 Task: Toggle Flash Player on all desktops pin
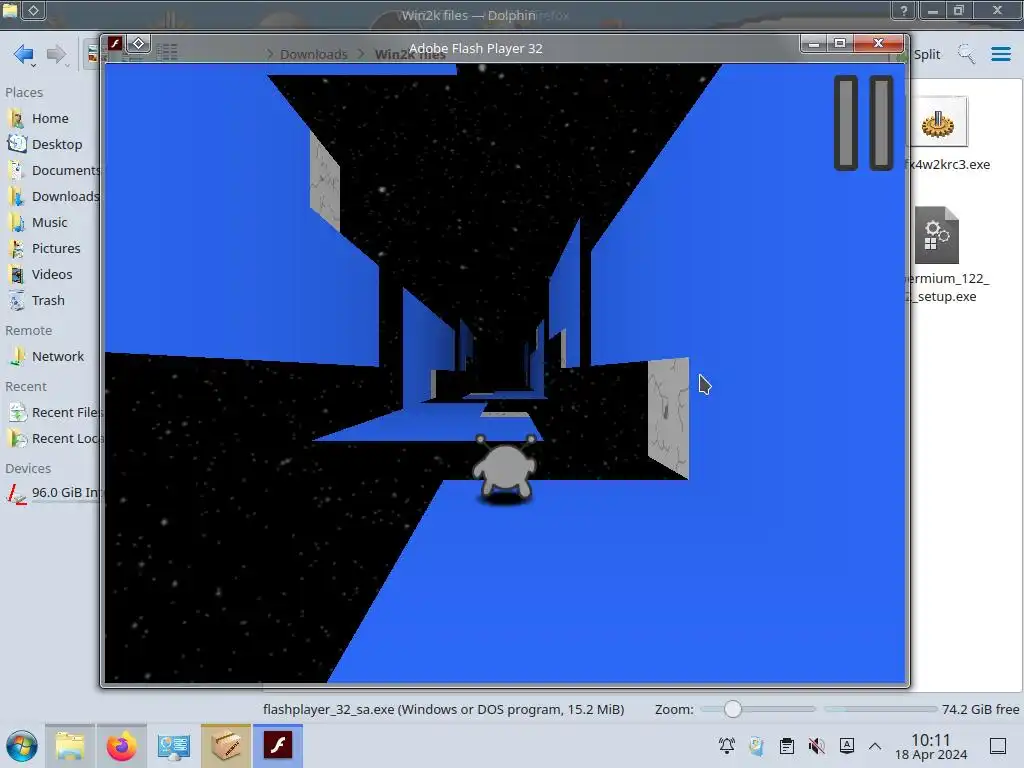(x=138, y=44)
